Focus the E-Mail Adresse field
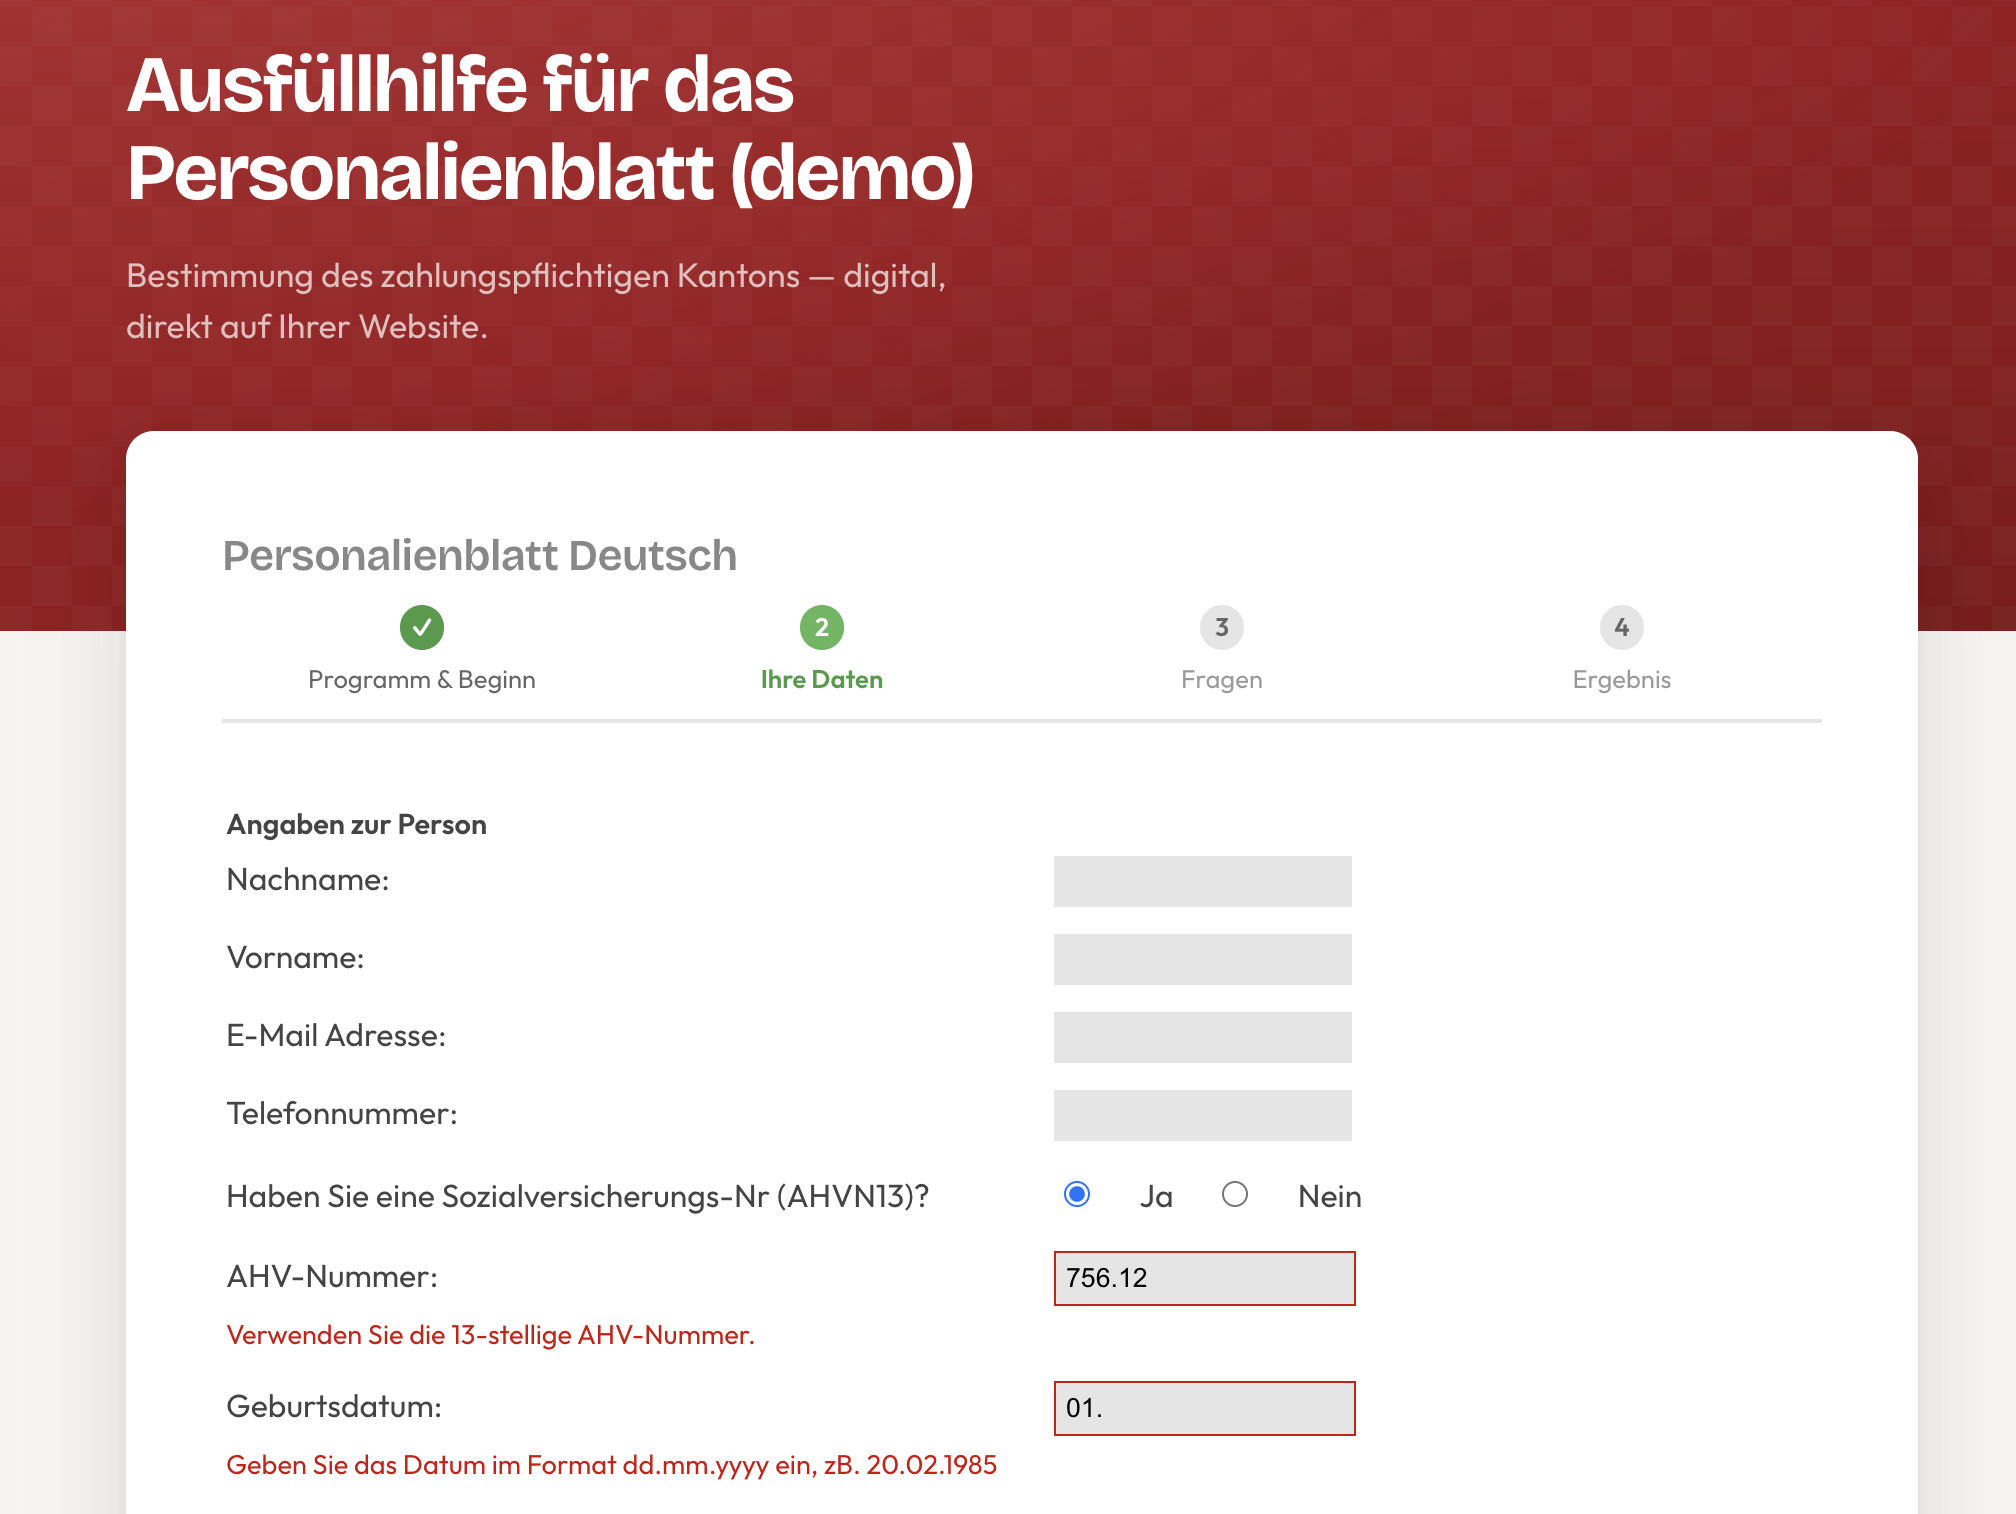This screenshot has width=2016, height=1514. tap(1203, 1037)
